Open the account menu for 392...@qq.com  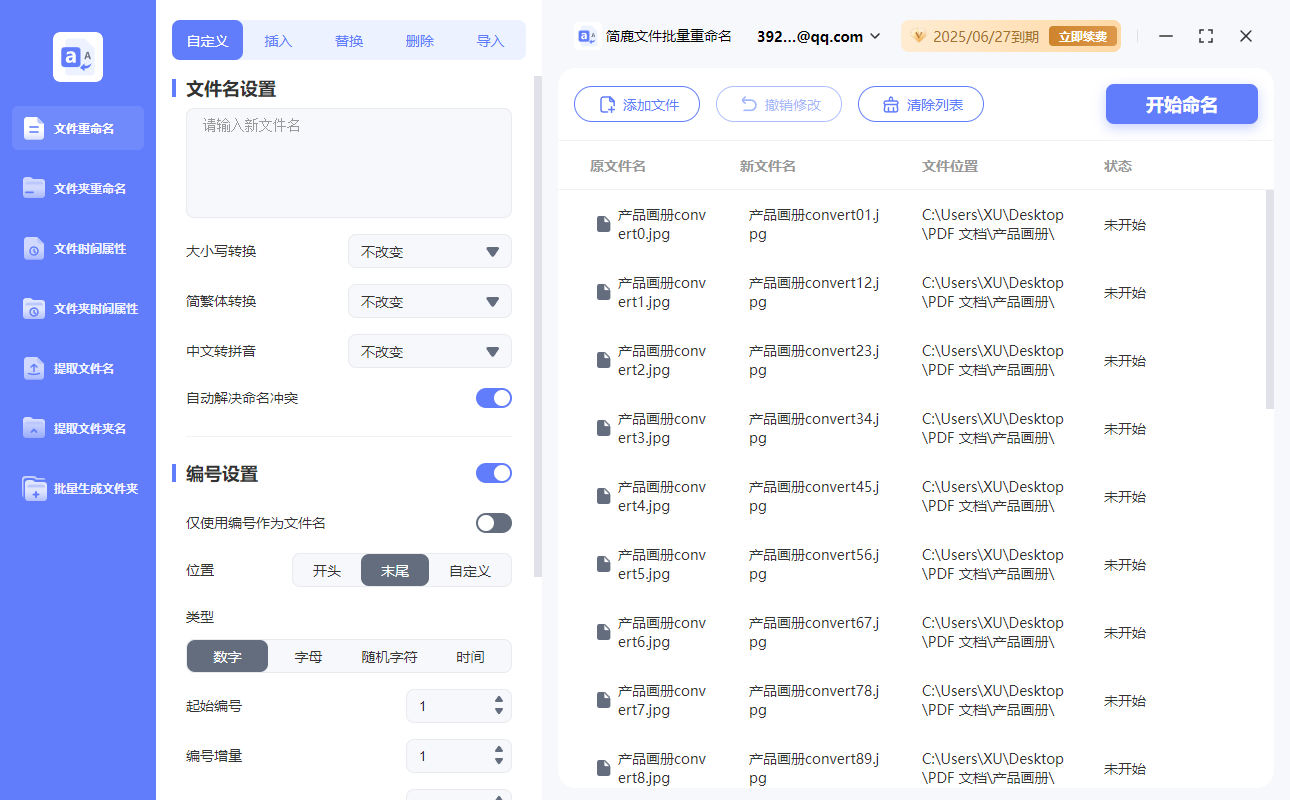coord(815,36)
